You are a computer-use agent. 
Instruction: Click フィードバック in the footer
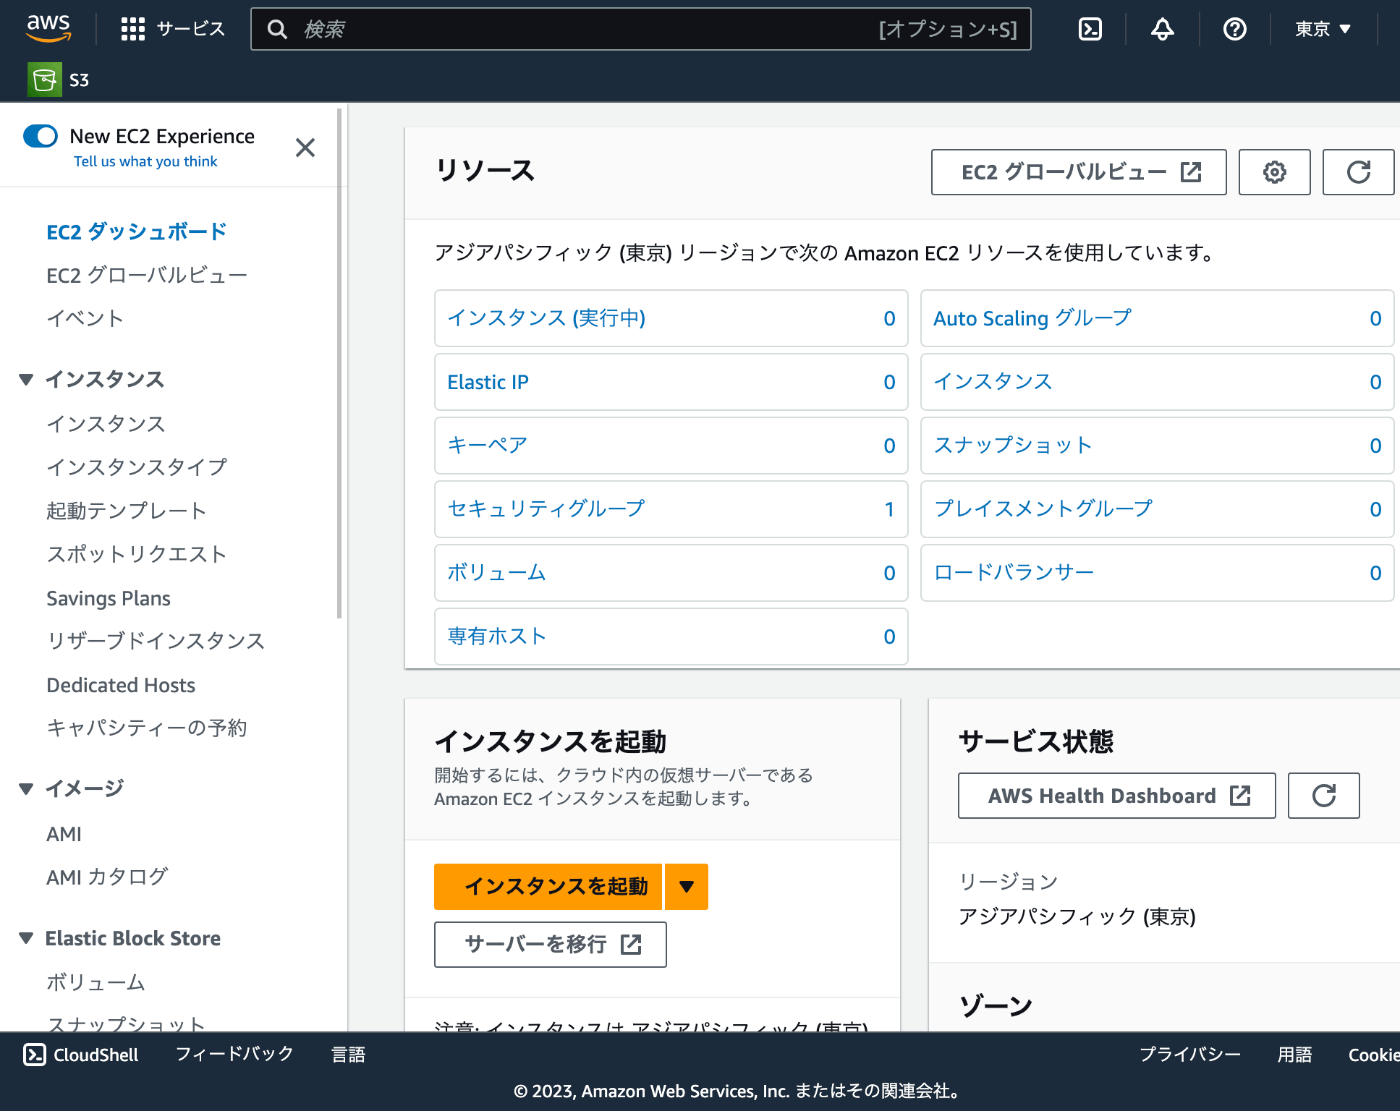(235, 1054)
